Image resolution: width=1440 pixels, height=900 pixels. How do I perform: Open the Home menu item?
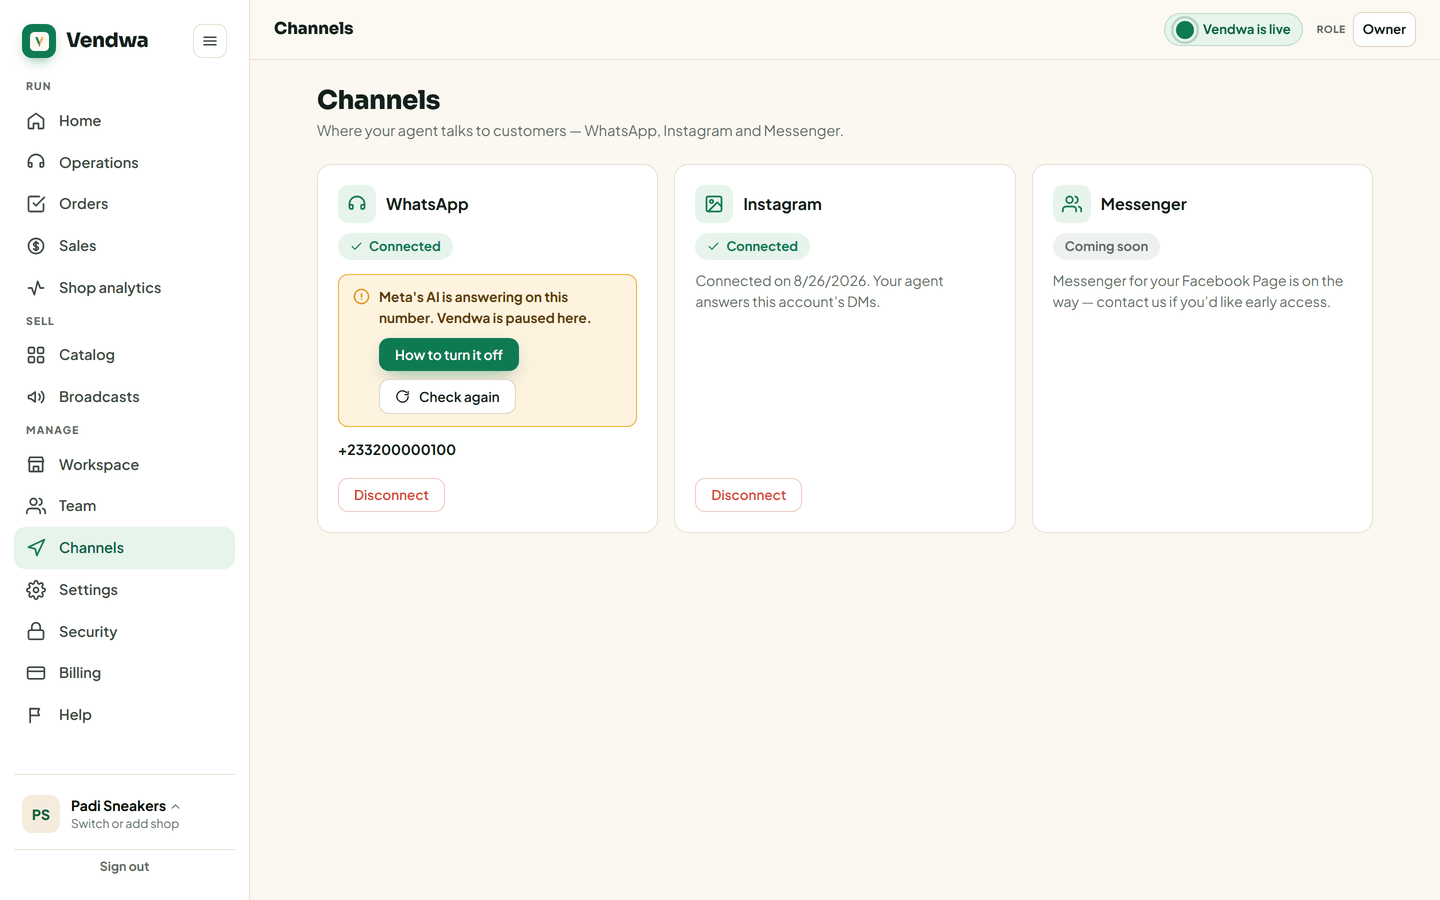(124, 121)
